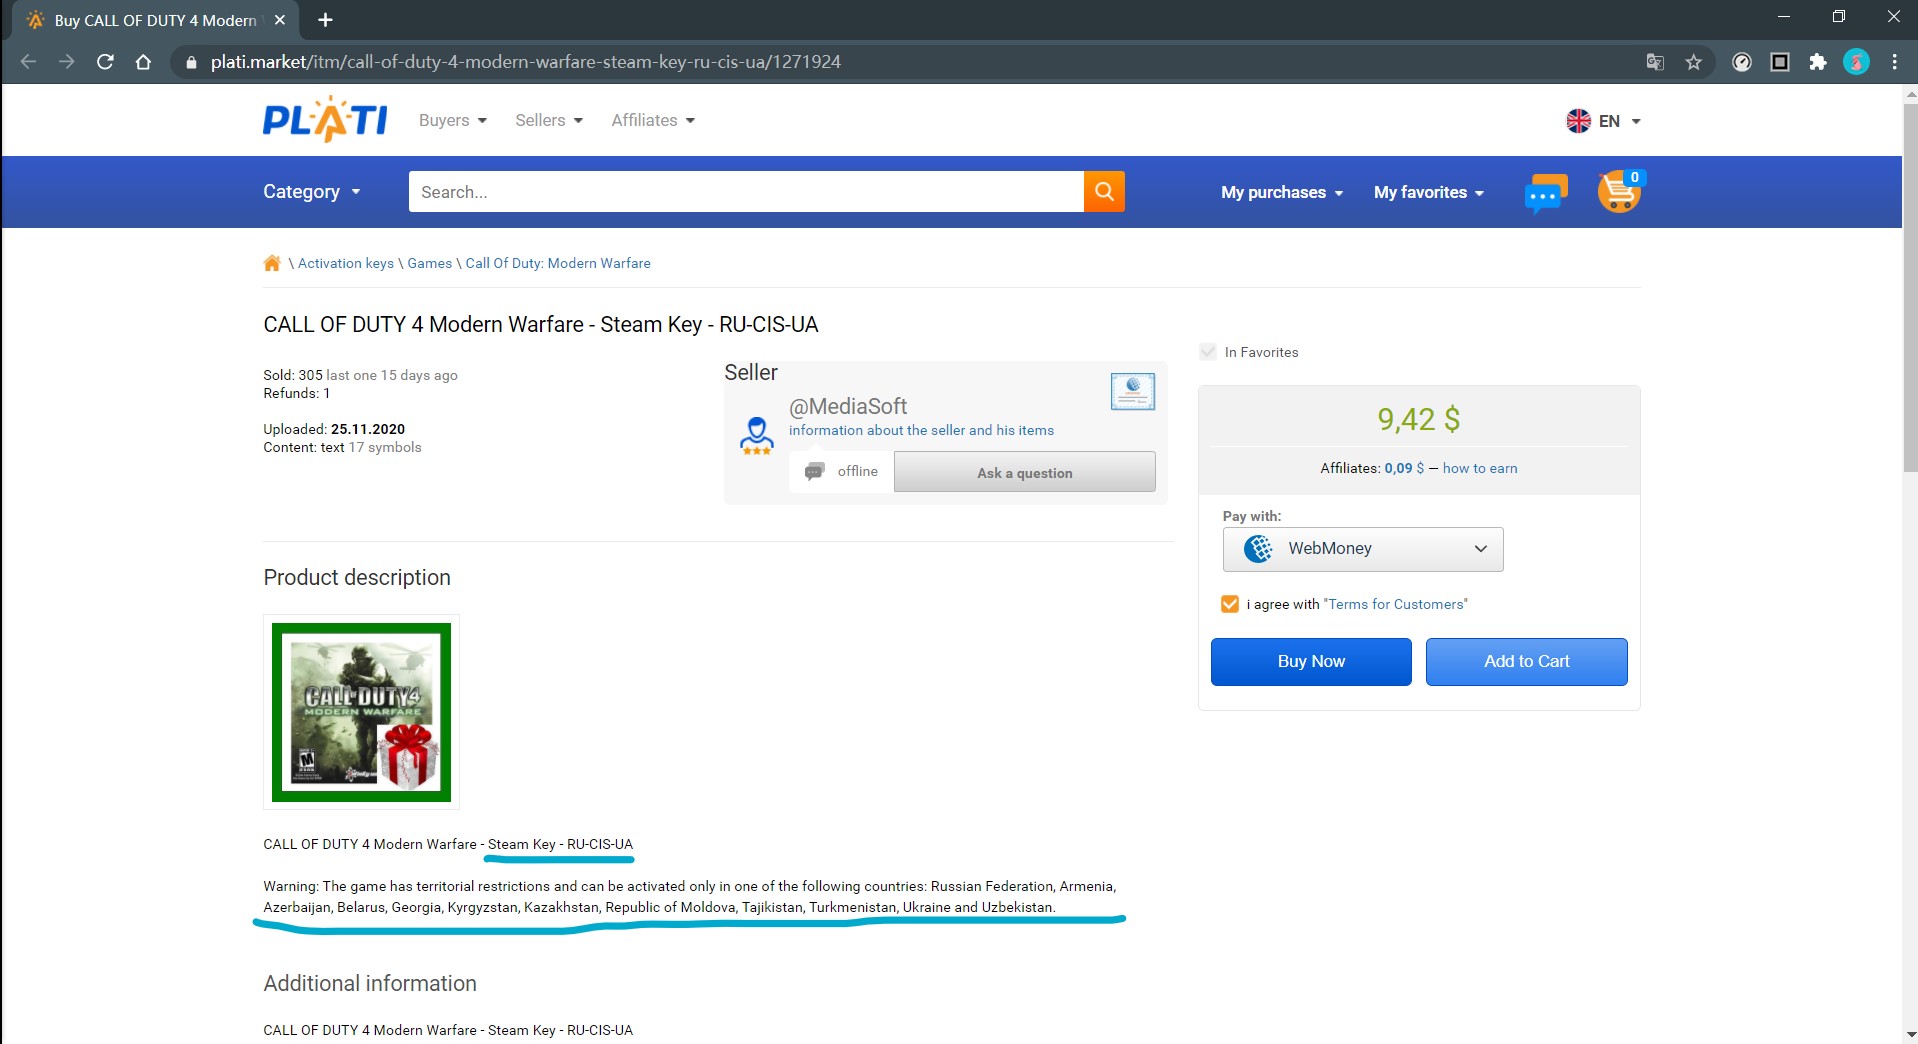
Task: Click the Additional information heading
Action: click(370, 983)
